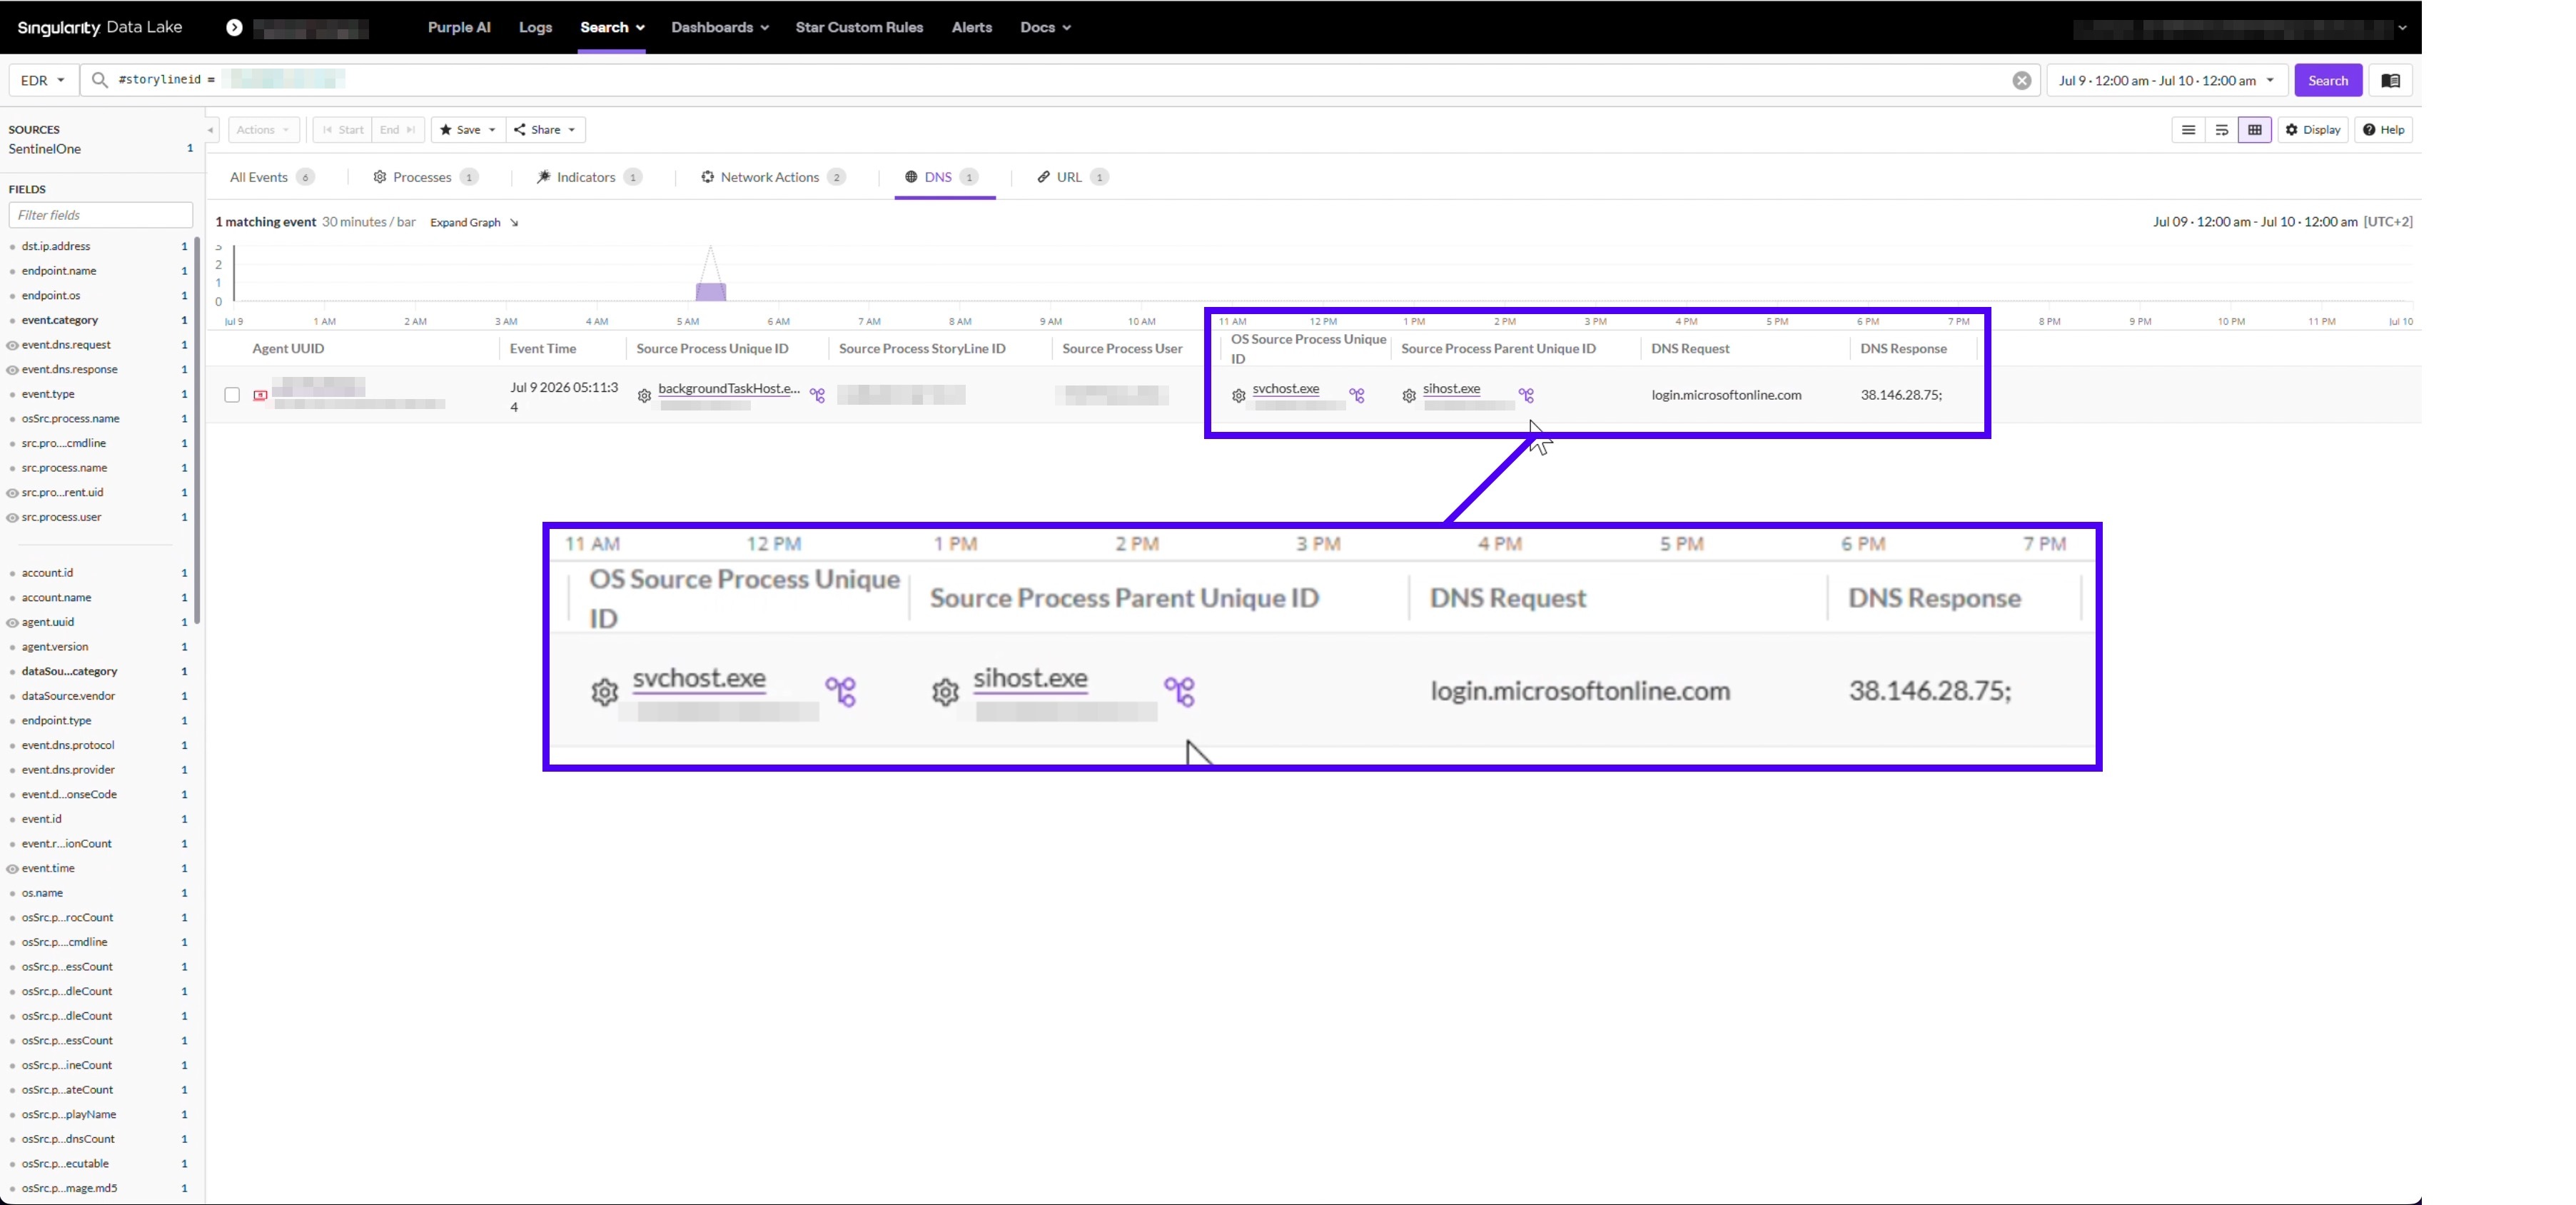Click the histogram bar near 5 AM

[x=710, y=291]
